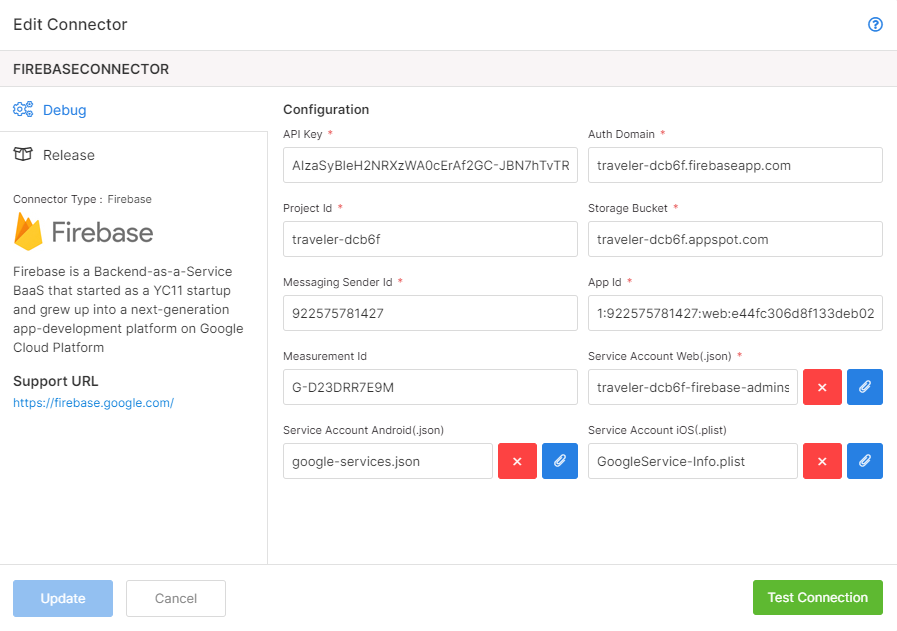
Task: Open the firebase.google.com support link
Action: [x=93, y=403]
